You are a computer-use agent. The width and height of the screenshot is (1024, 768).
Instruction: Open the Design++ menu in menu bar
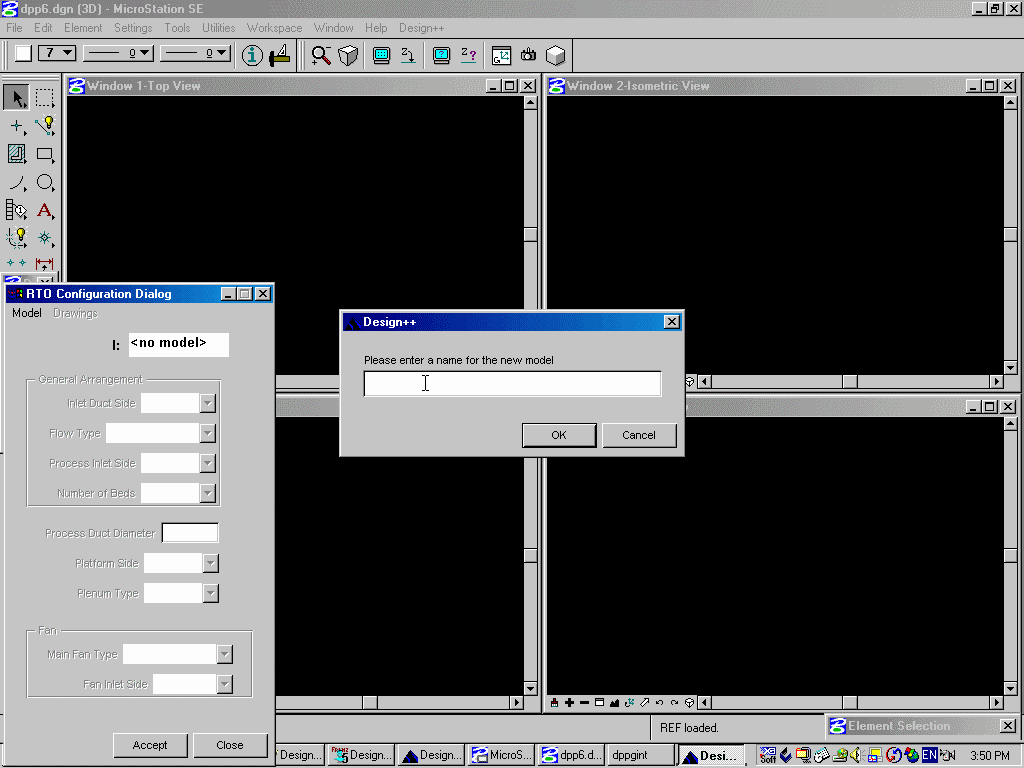coord(422,28)
